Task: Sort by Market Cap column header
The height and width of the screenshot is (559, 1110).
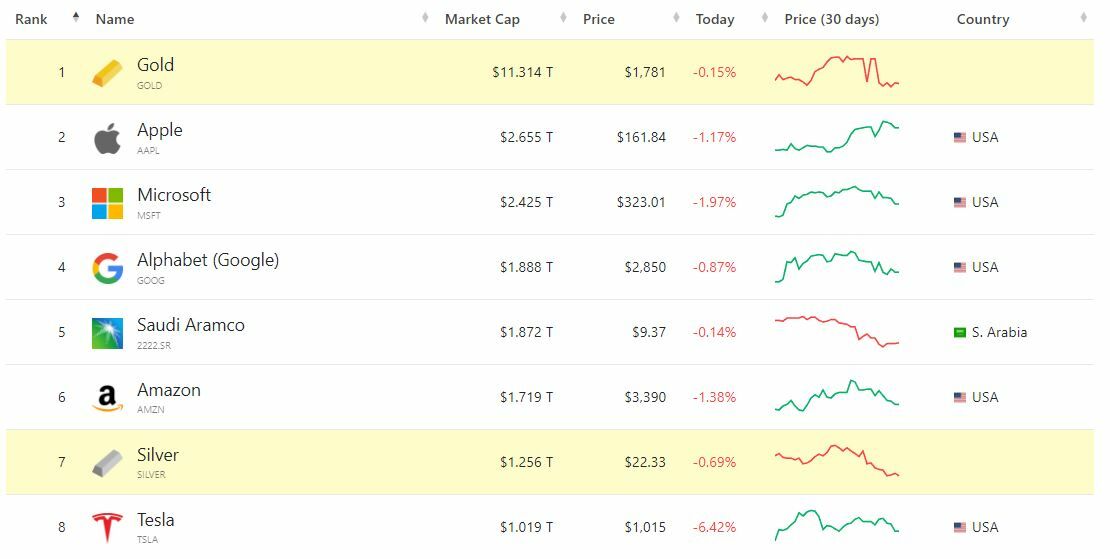Action: tap(482, 19)
